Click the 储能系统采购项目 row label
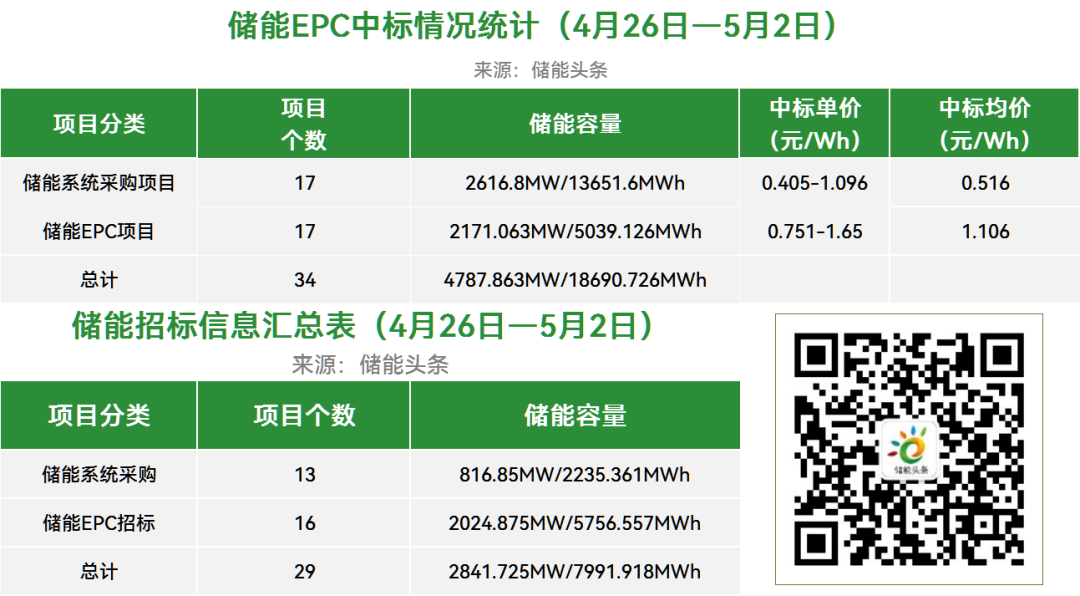The height and width of the screenshot is (596, 1080). click(x=99, y=183)
